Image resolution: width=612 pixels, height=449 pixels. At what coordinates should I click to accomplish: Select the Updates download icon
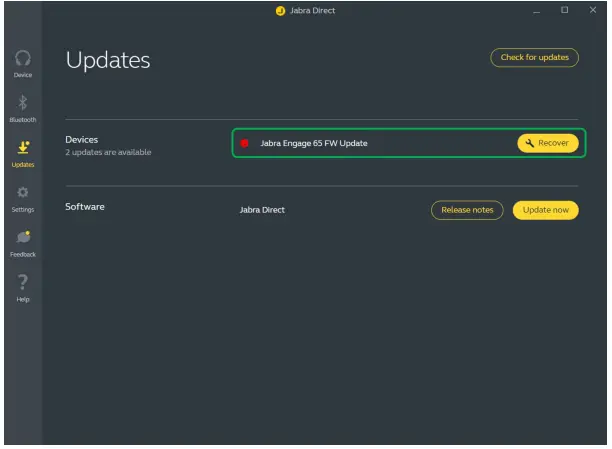click(x=23, y=148)
